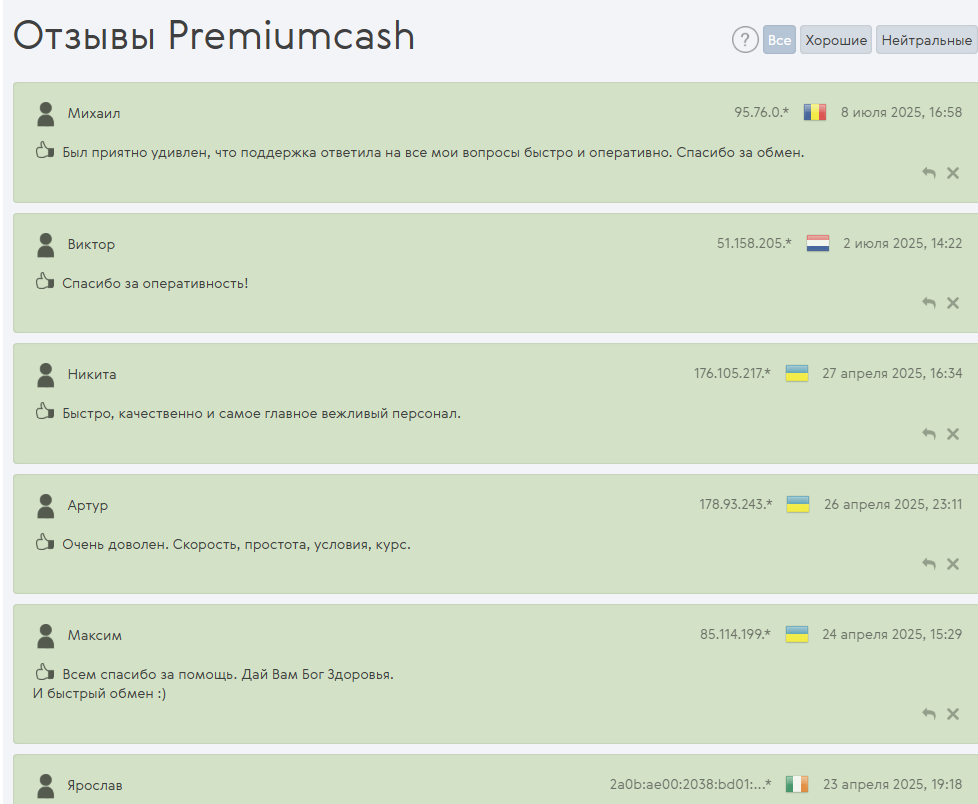
Task: Click the user avatar next to Виктор
Action: click(x=46, y=245)
